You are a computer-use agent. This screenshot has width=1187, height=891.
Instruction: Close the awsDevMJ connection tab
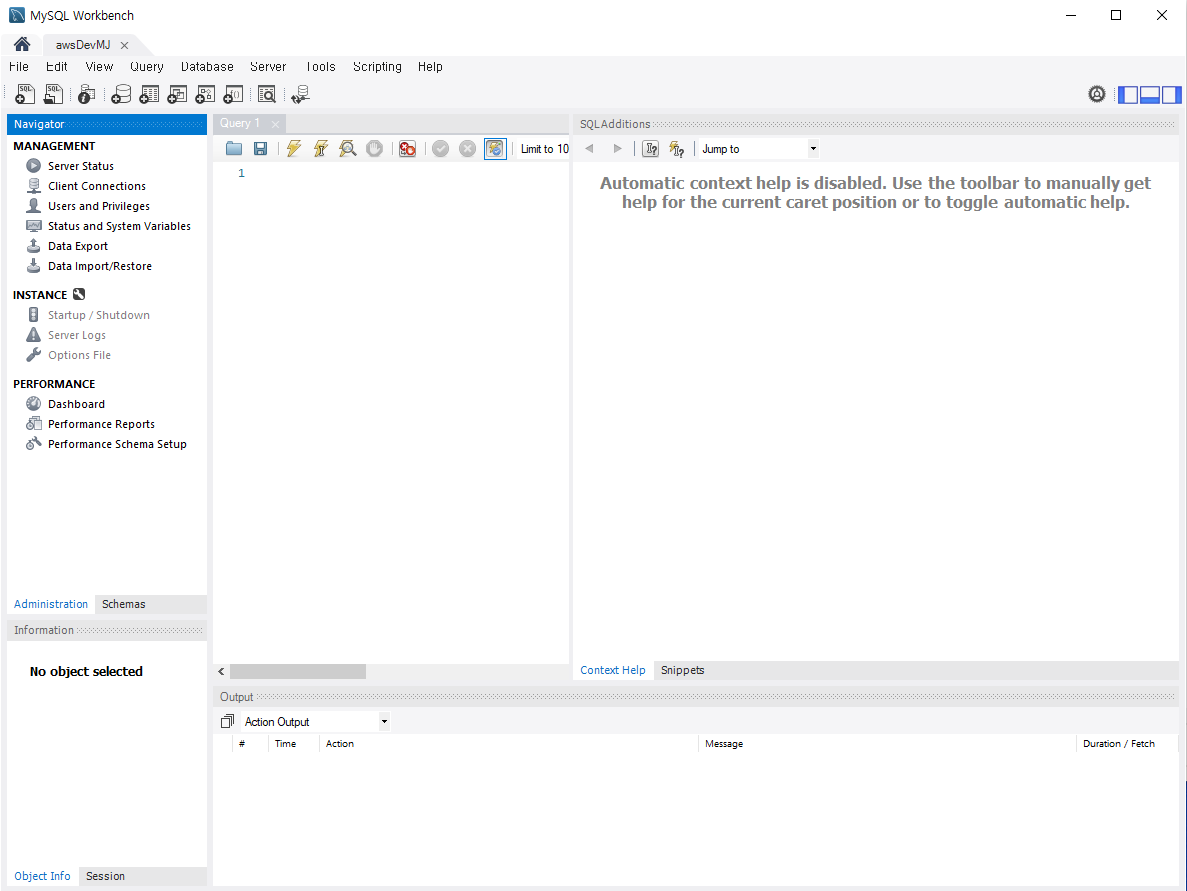coord(124,45)
